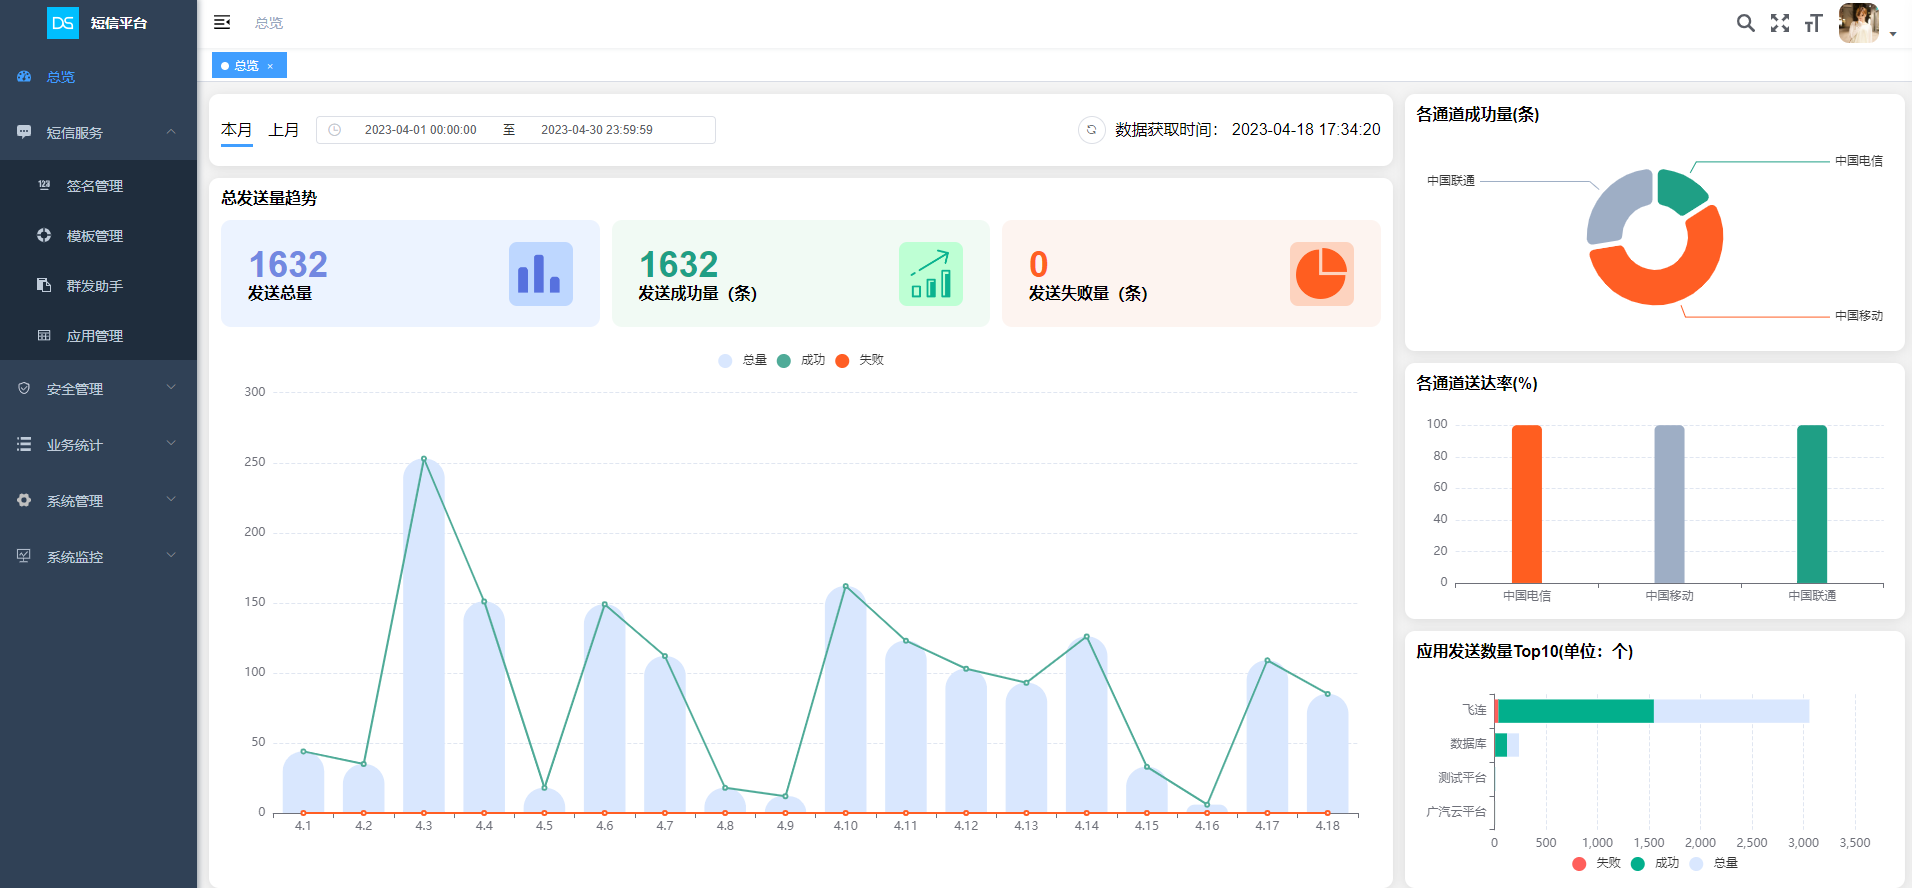Collapse sidebar with hamburger icon
The width and height of the screenshot is (1912, 888).
click(222, 22)
